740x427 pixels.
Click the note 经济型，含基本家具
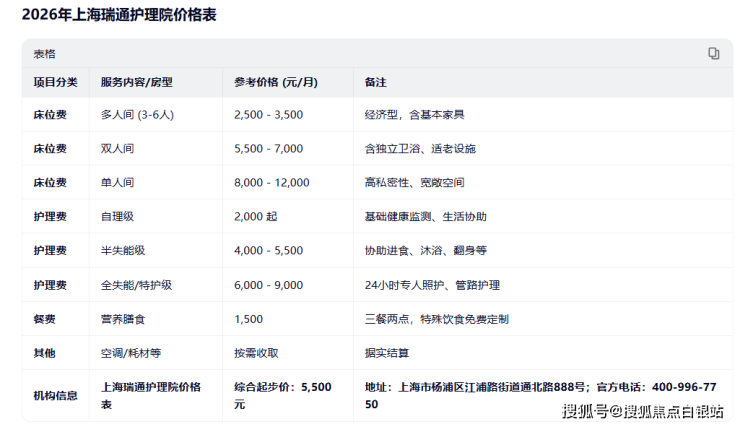(414, 115)
